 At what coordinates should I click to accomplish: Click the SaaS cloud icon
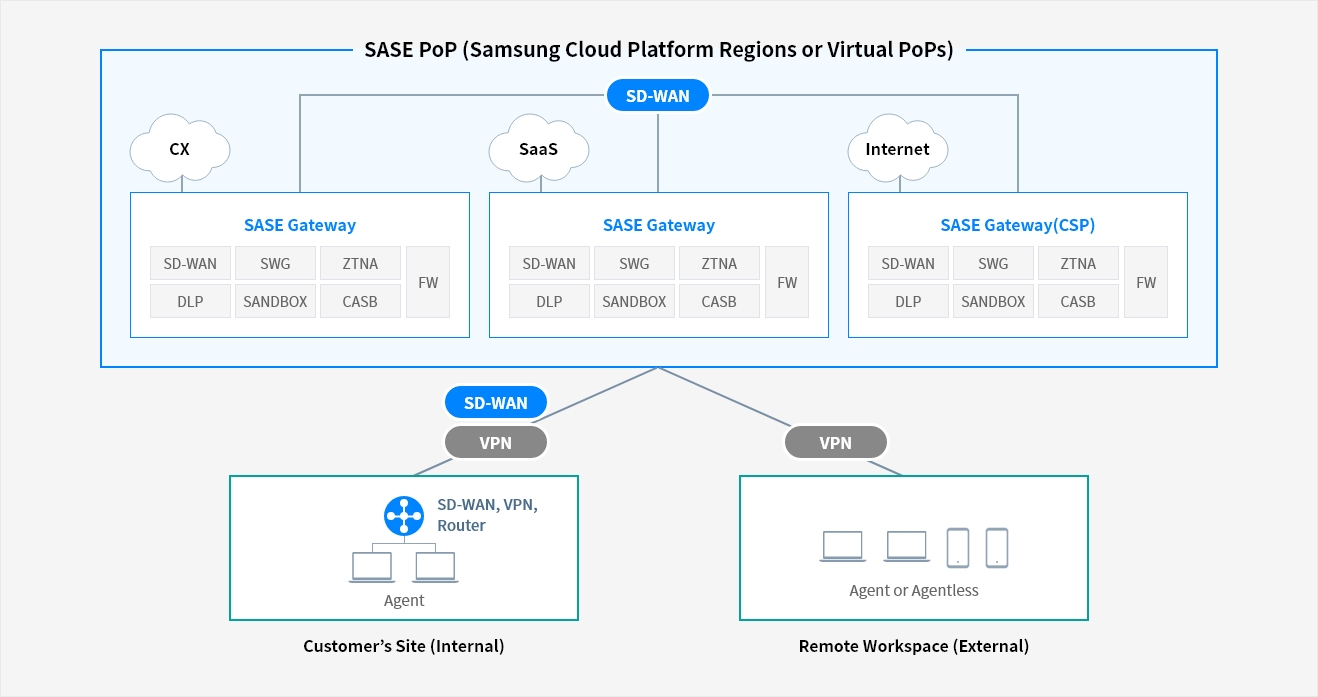(x=538, y=149)
